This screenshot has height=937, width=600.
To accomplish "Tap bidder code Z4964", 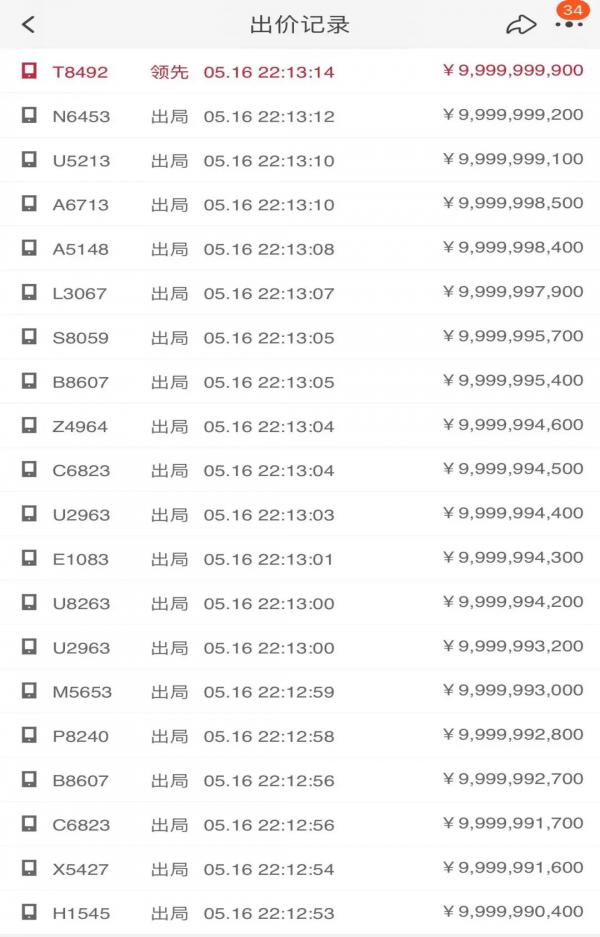I will coord(80,426).
